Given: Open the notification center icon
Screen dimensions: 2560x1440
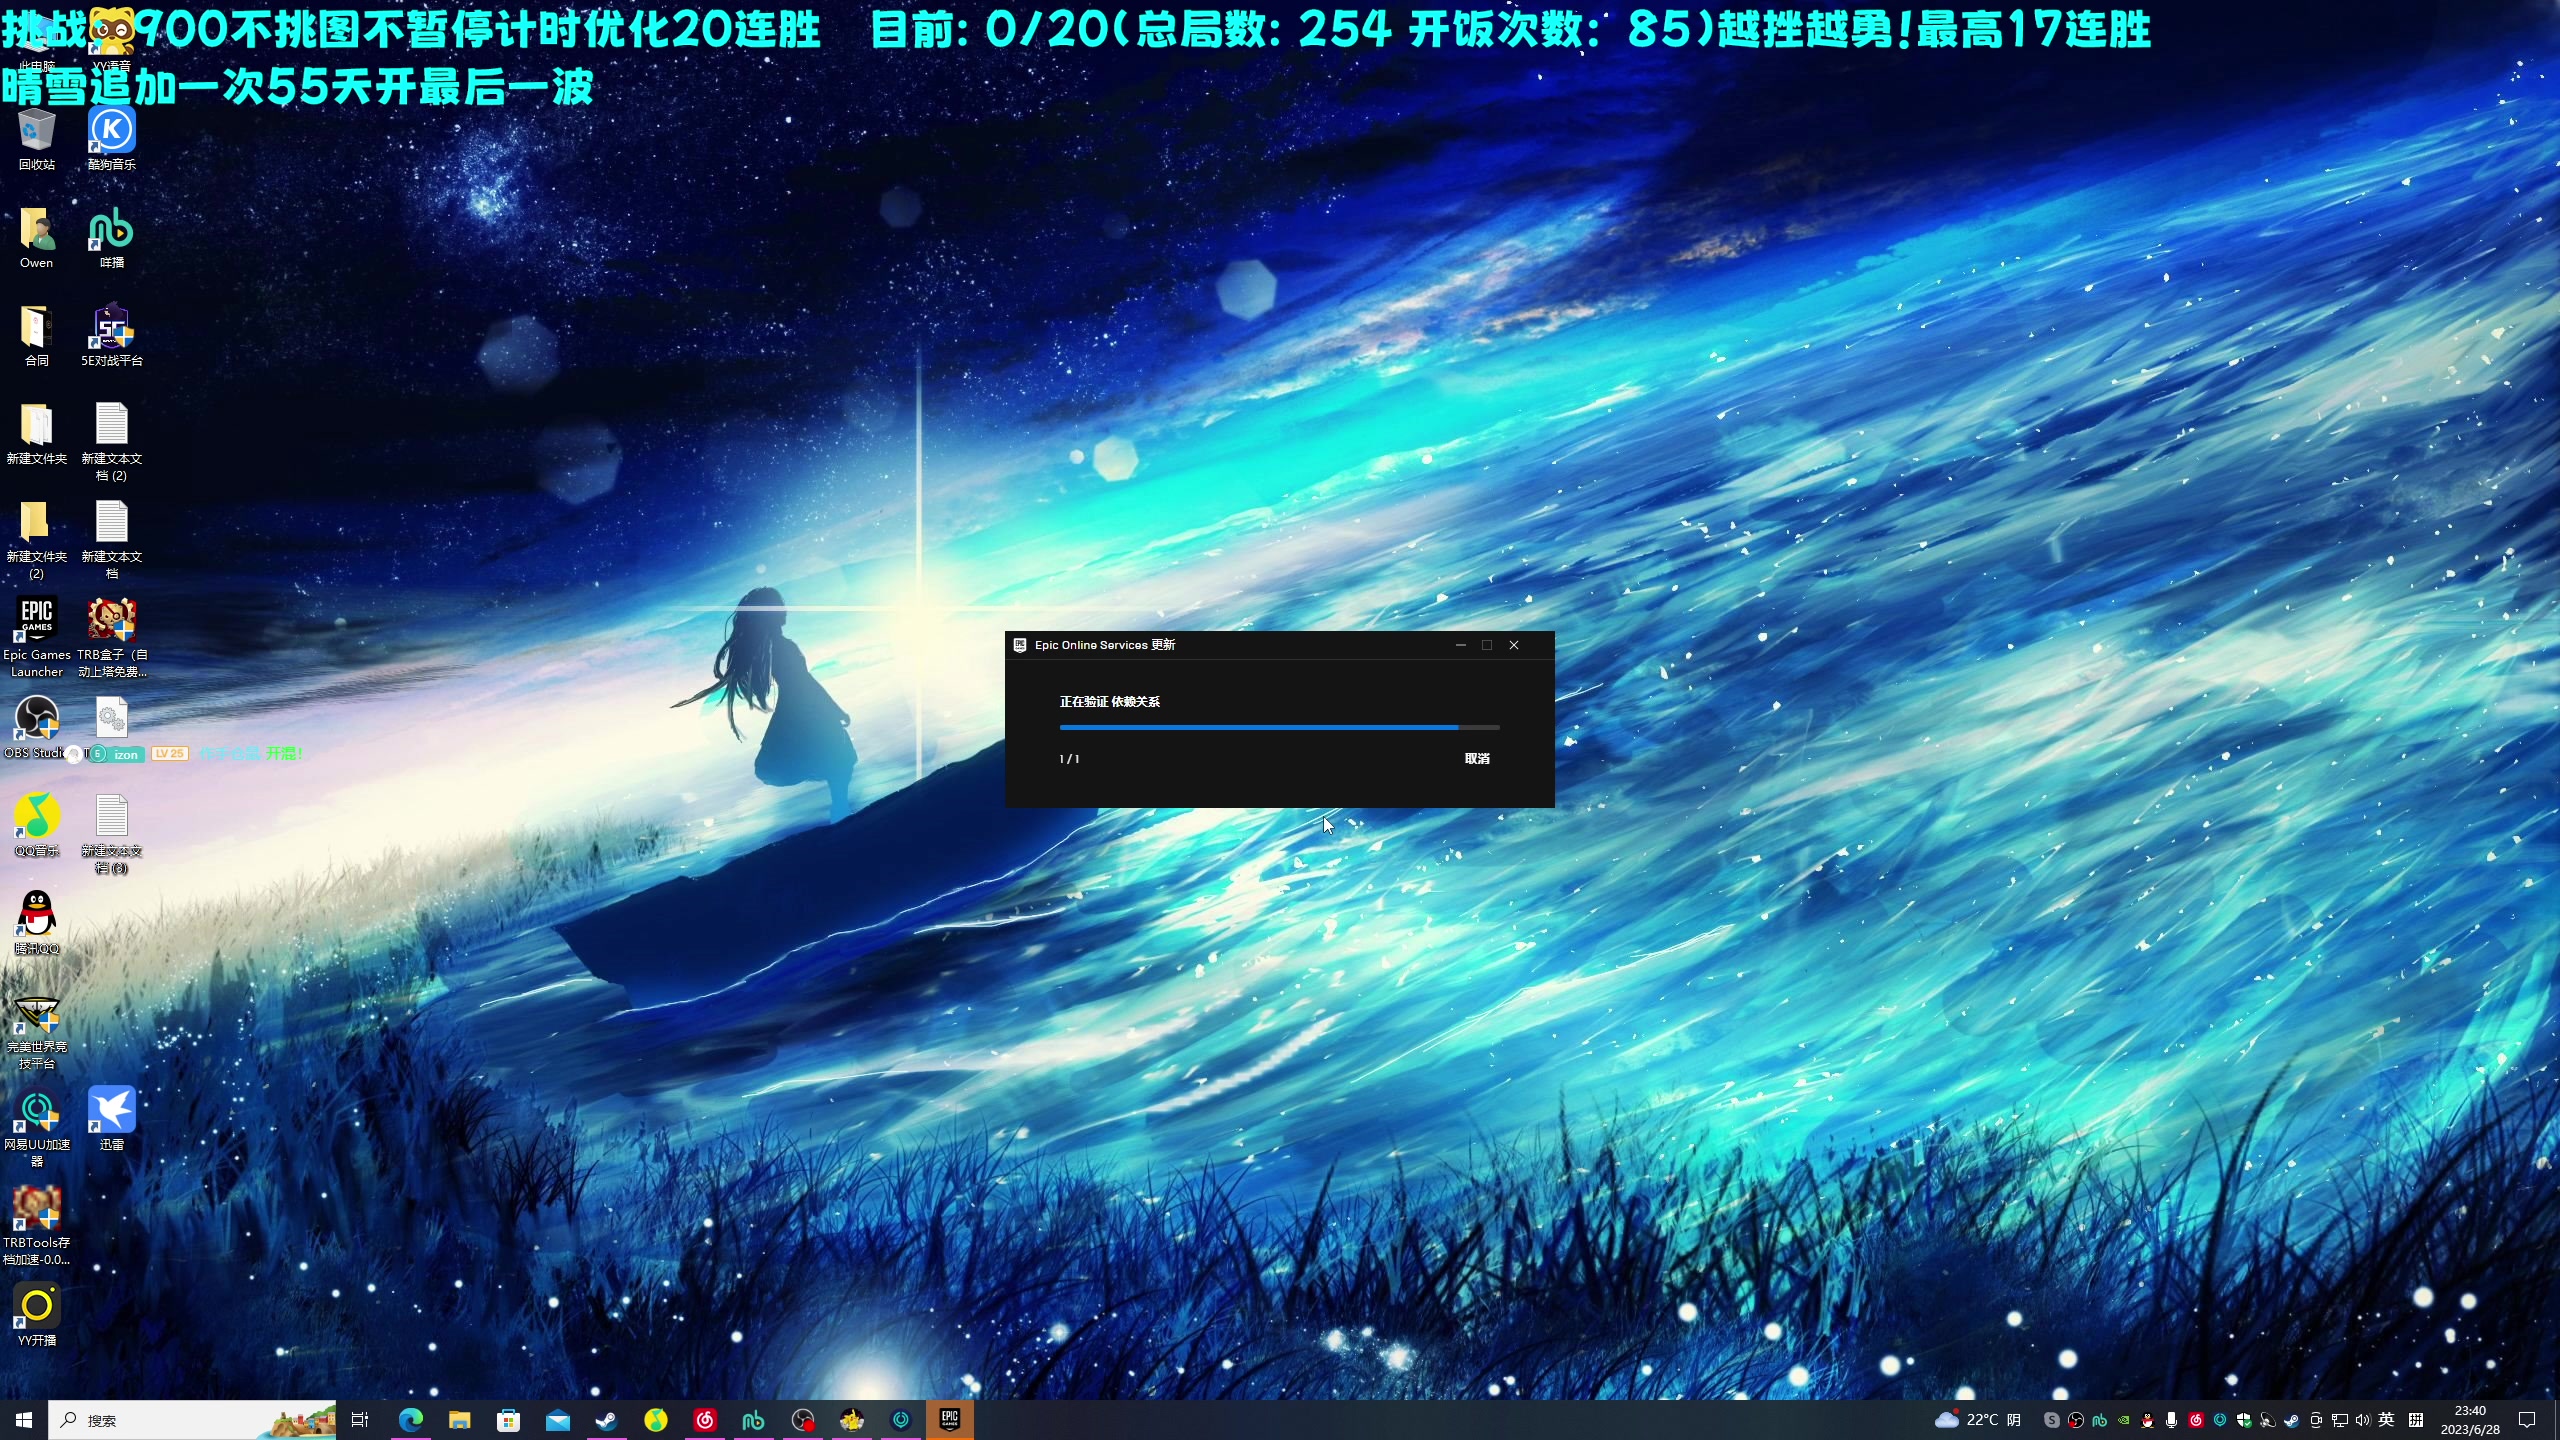Looking at the screenshot, I should pyautogui.click(x=2527, y=1420).
